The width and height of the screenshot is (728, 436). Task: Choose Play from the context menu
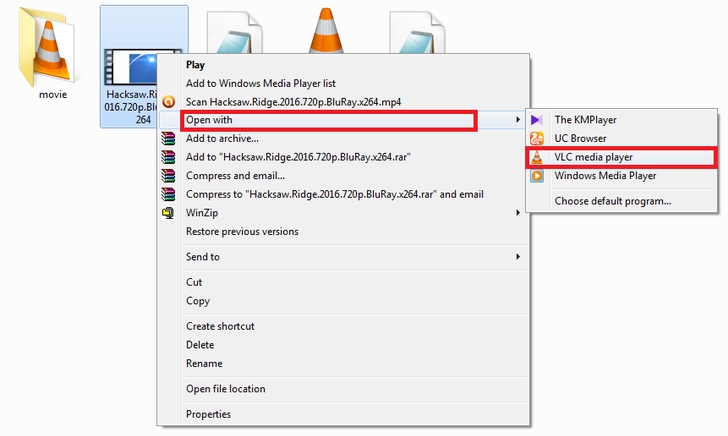[195, 65]
